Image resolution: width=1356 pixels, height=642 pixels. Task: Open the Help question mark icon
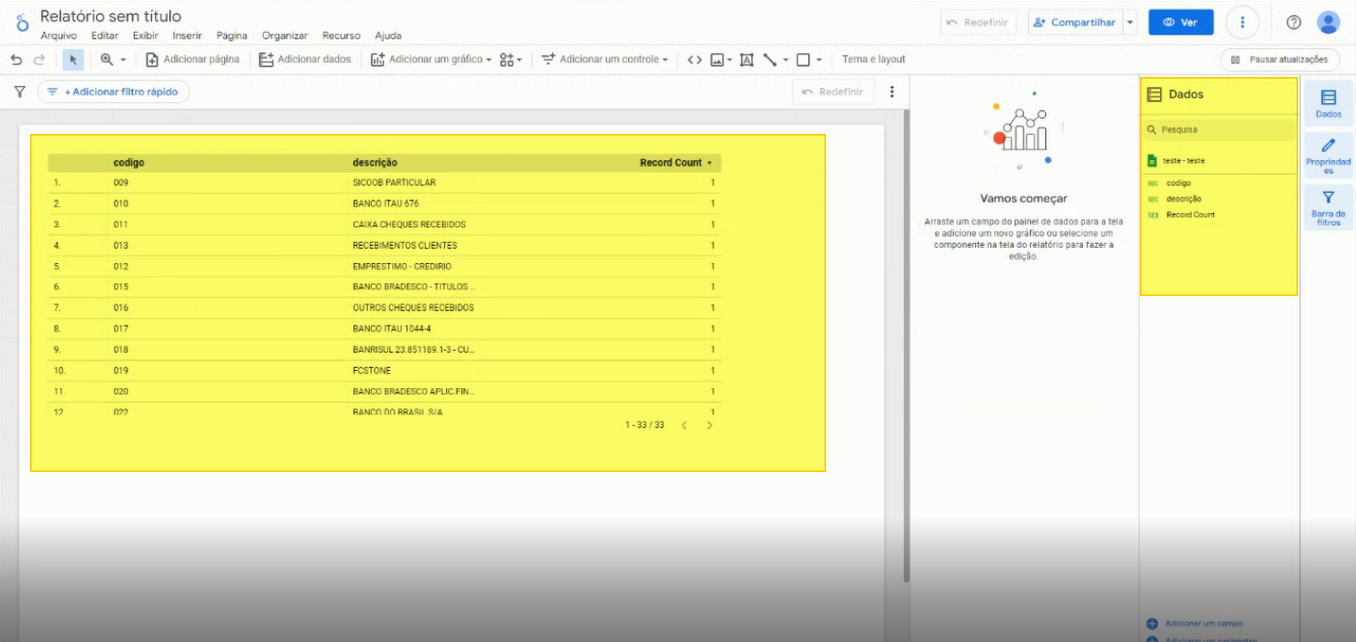[1293, 22]
